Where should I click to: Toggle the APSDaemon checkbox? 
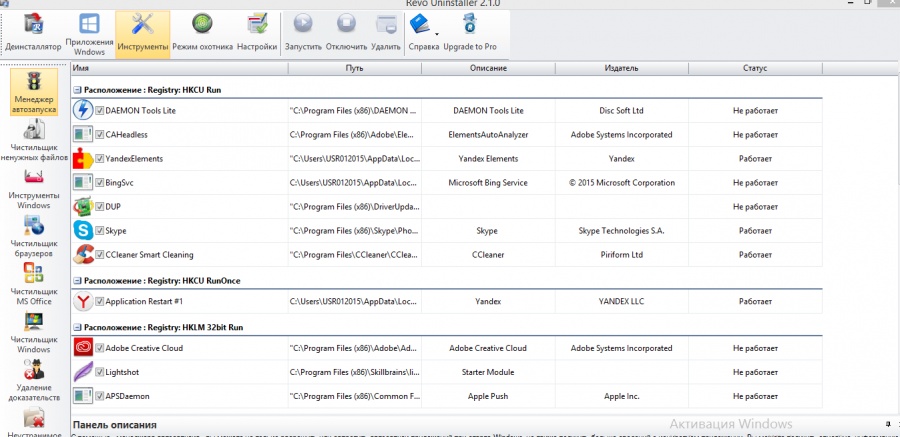(99, 396)
